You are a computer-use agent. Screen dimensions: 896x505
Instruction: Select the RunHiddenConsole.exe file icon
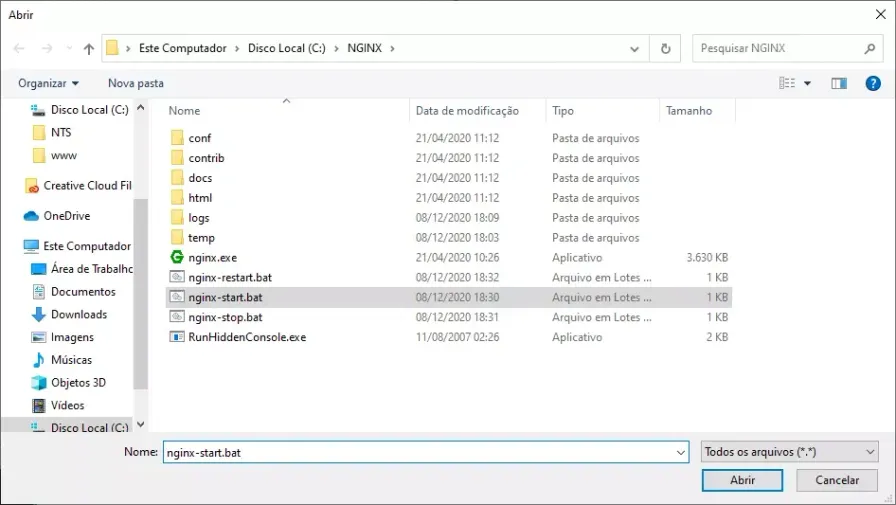pos(177,337)
